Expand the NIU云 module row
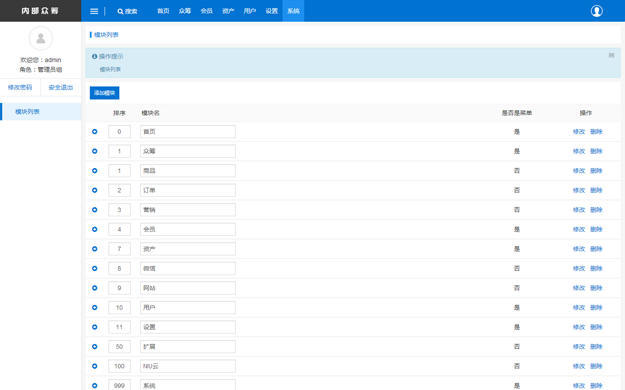Viewport: 625px width, 390px height. click(x=94, y=366)
